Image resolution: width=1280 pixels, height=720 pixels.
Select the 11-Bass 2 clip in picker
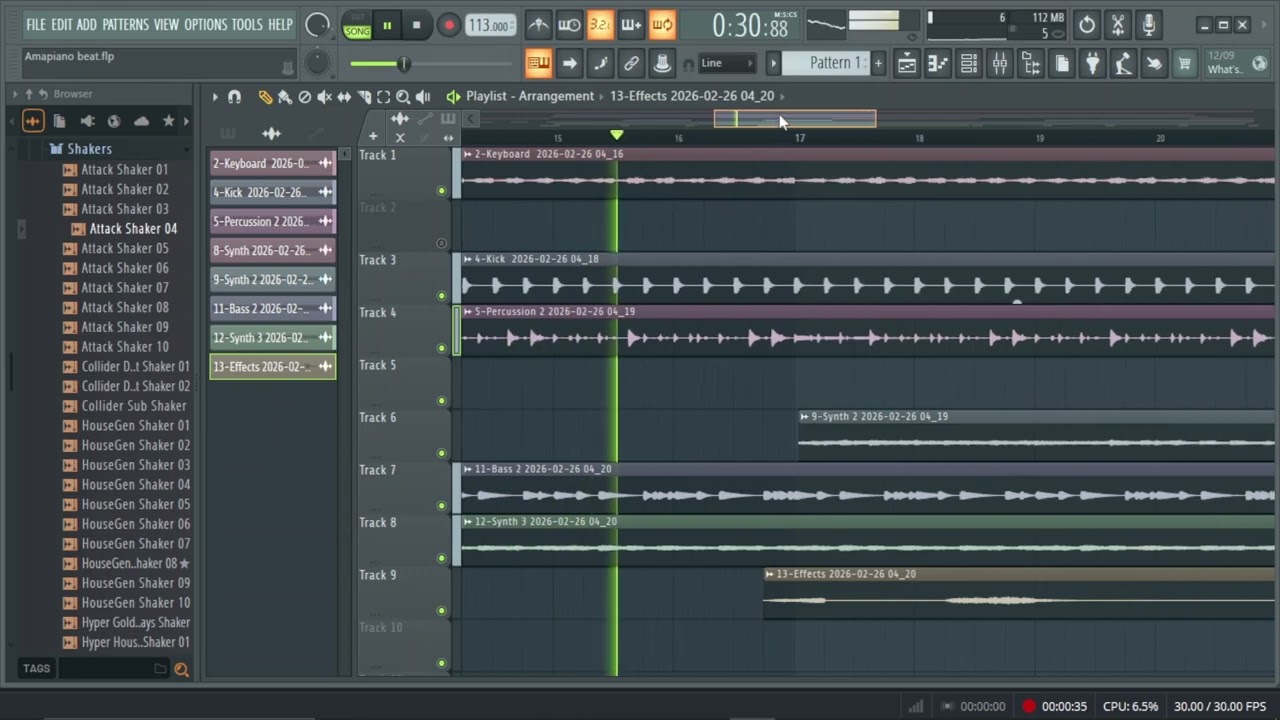tap(262, 309)
